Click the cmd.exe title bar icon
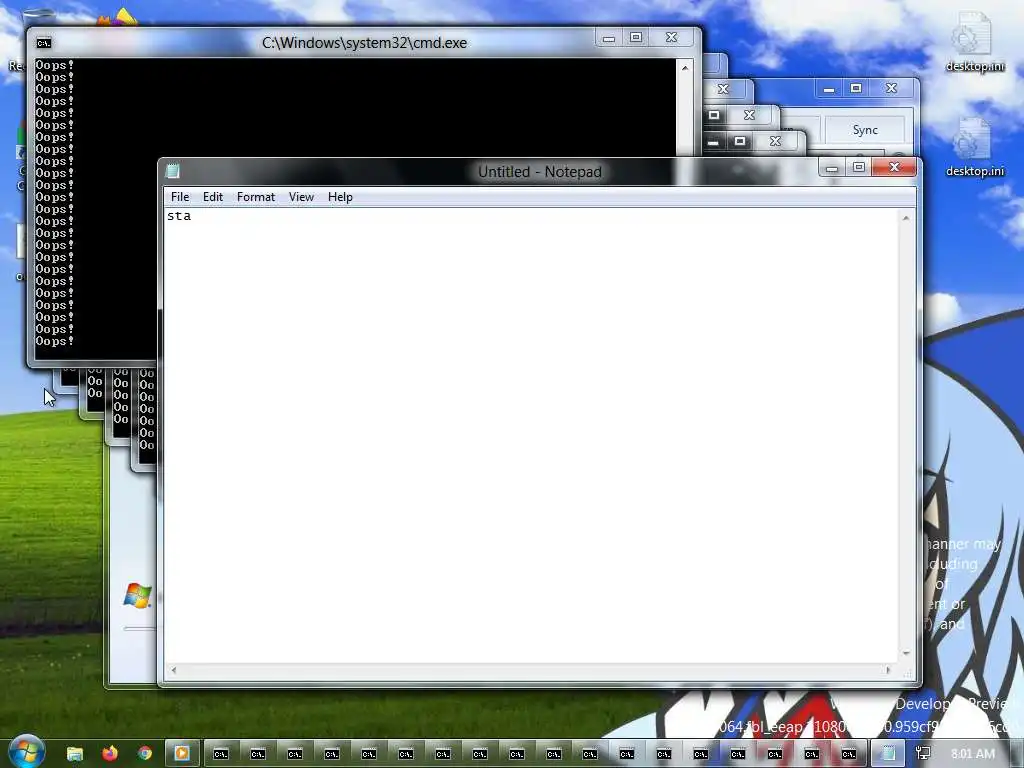This screenshot has width=1024, height=768. point(44,43)
